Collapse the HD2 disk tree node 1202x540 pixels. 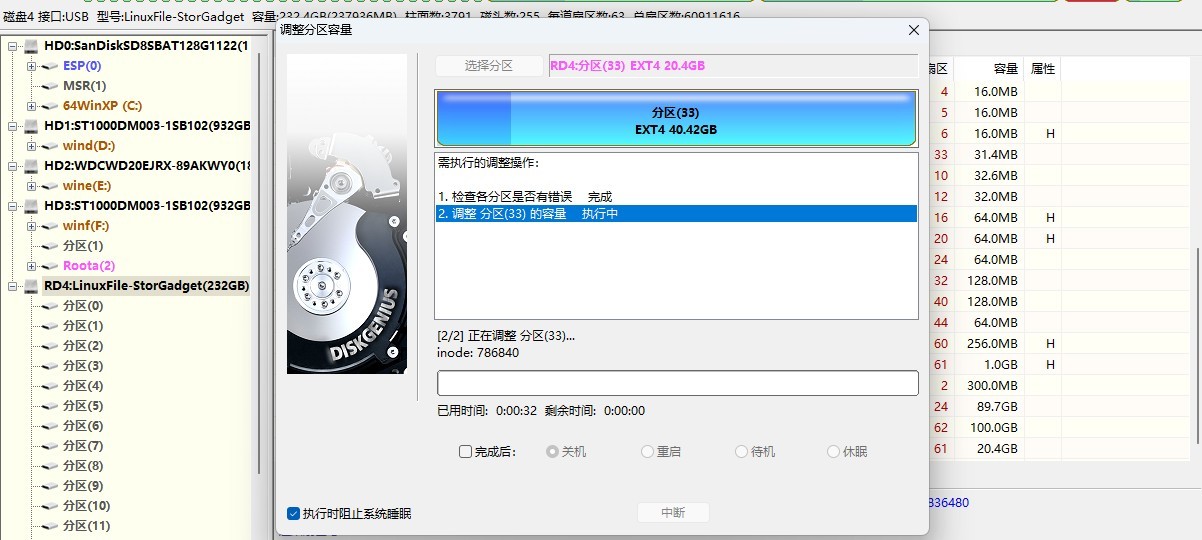point(12,166)
